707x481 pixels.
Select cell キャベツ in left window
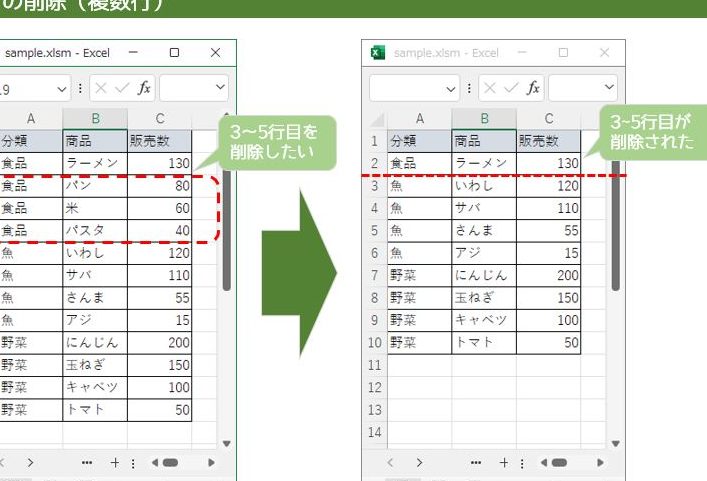pos(95,388)
